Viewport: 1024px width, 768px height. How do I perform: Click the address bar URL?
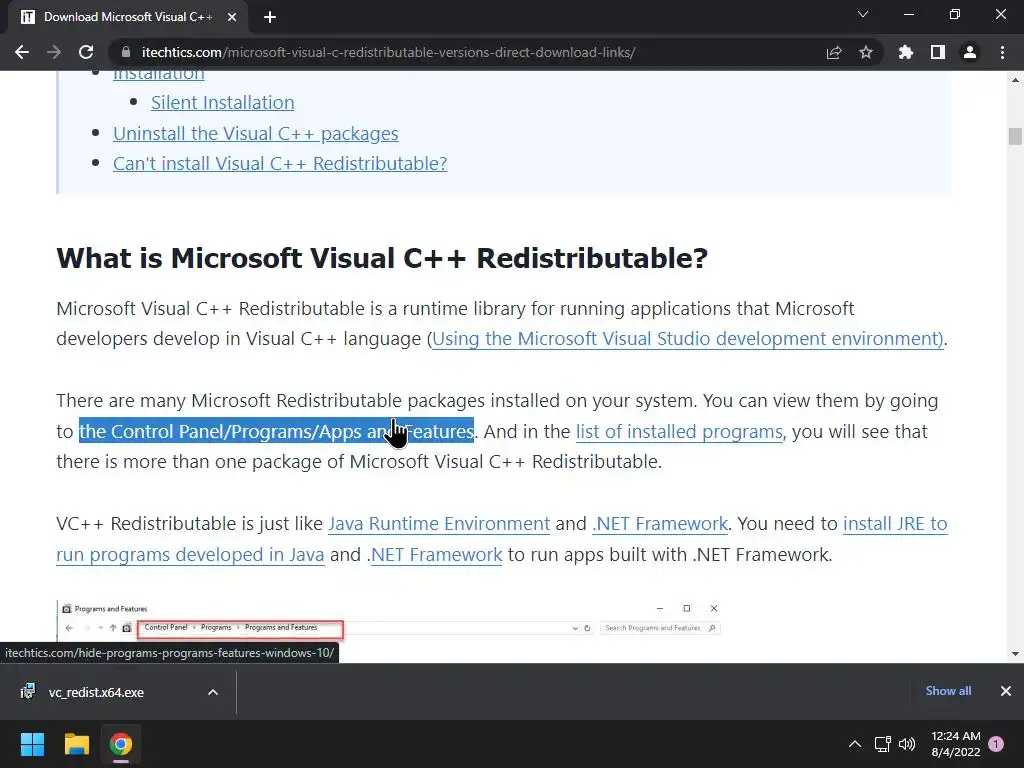(x=388, y=52)
